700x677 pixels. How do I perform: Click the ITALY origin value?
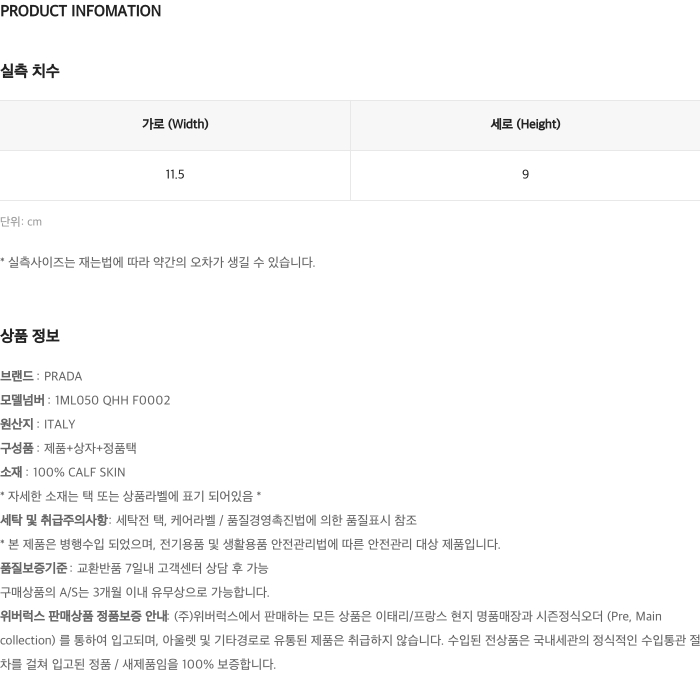coord(59,425)
